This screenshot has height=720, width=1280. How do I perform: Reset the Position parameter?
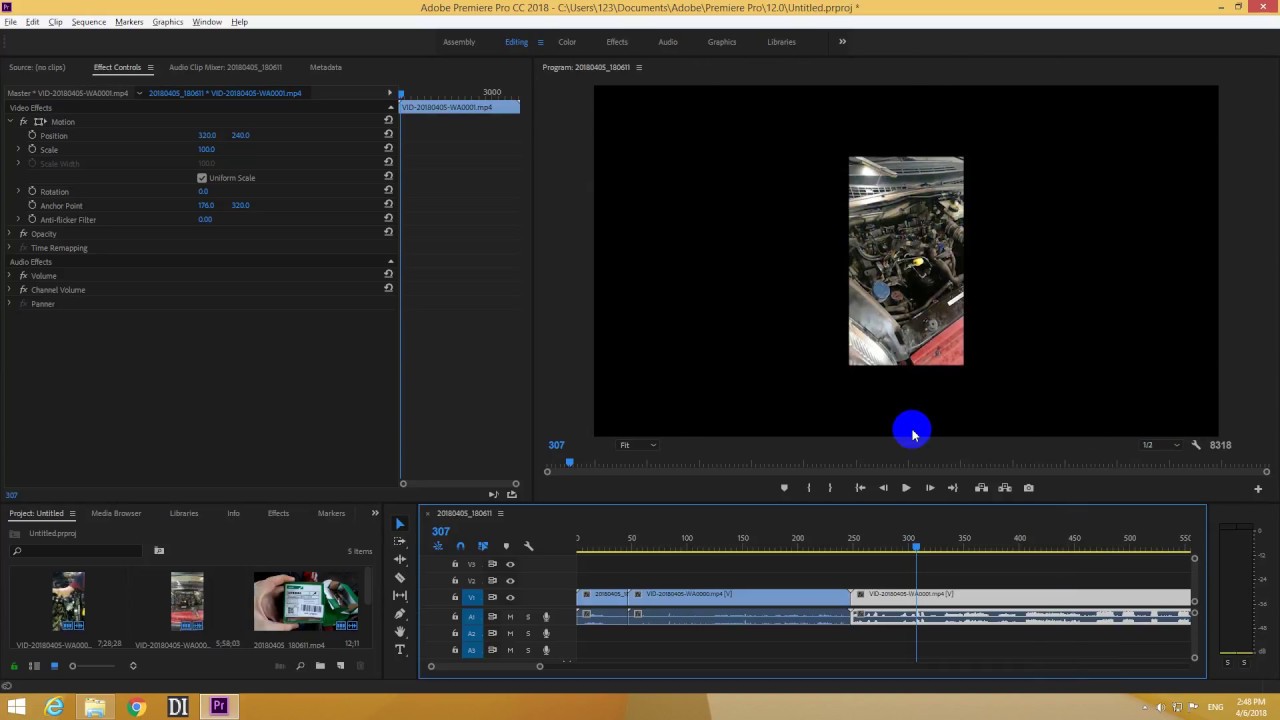[388, 135]
